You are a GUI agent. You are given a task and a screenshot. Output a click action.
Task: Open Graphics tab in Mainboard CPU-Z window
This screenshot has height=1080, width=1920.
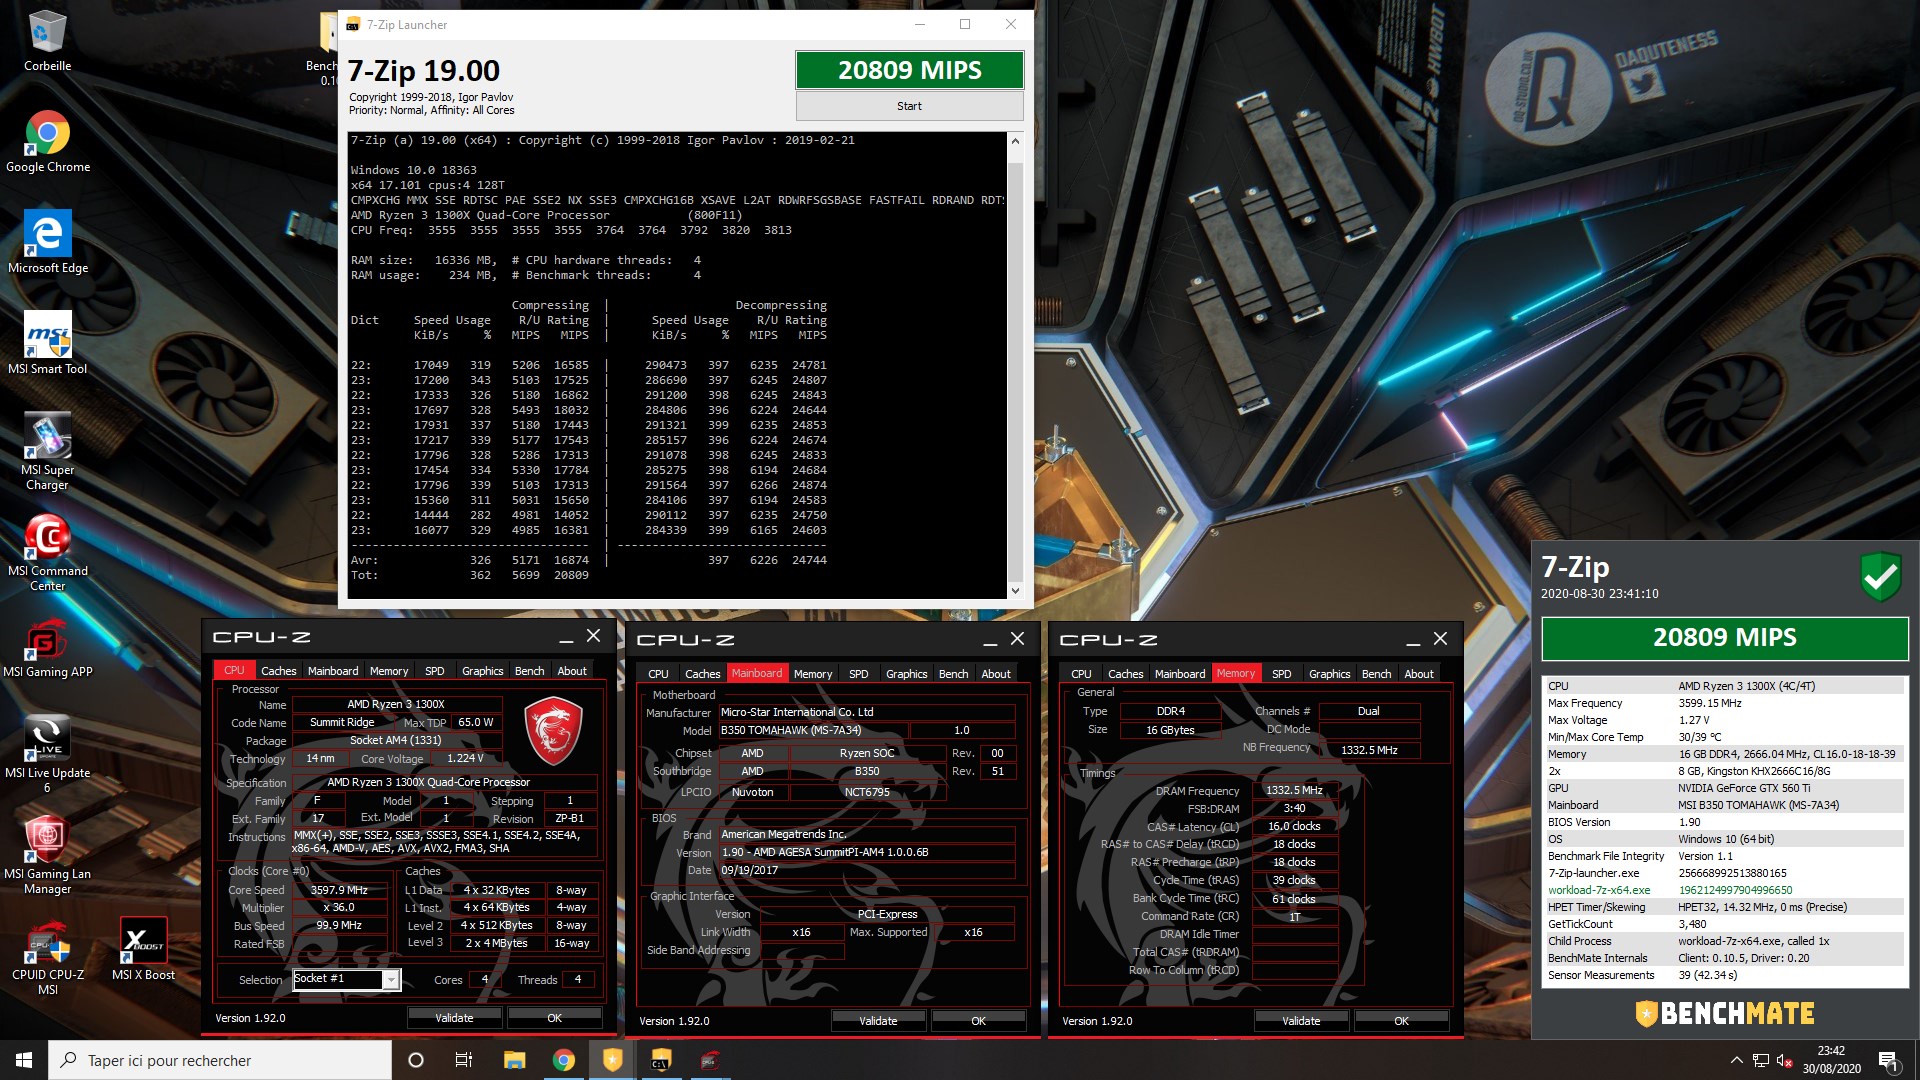906,674
